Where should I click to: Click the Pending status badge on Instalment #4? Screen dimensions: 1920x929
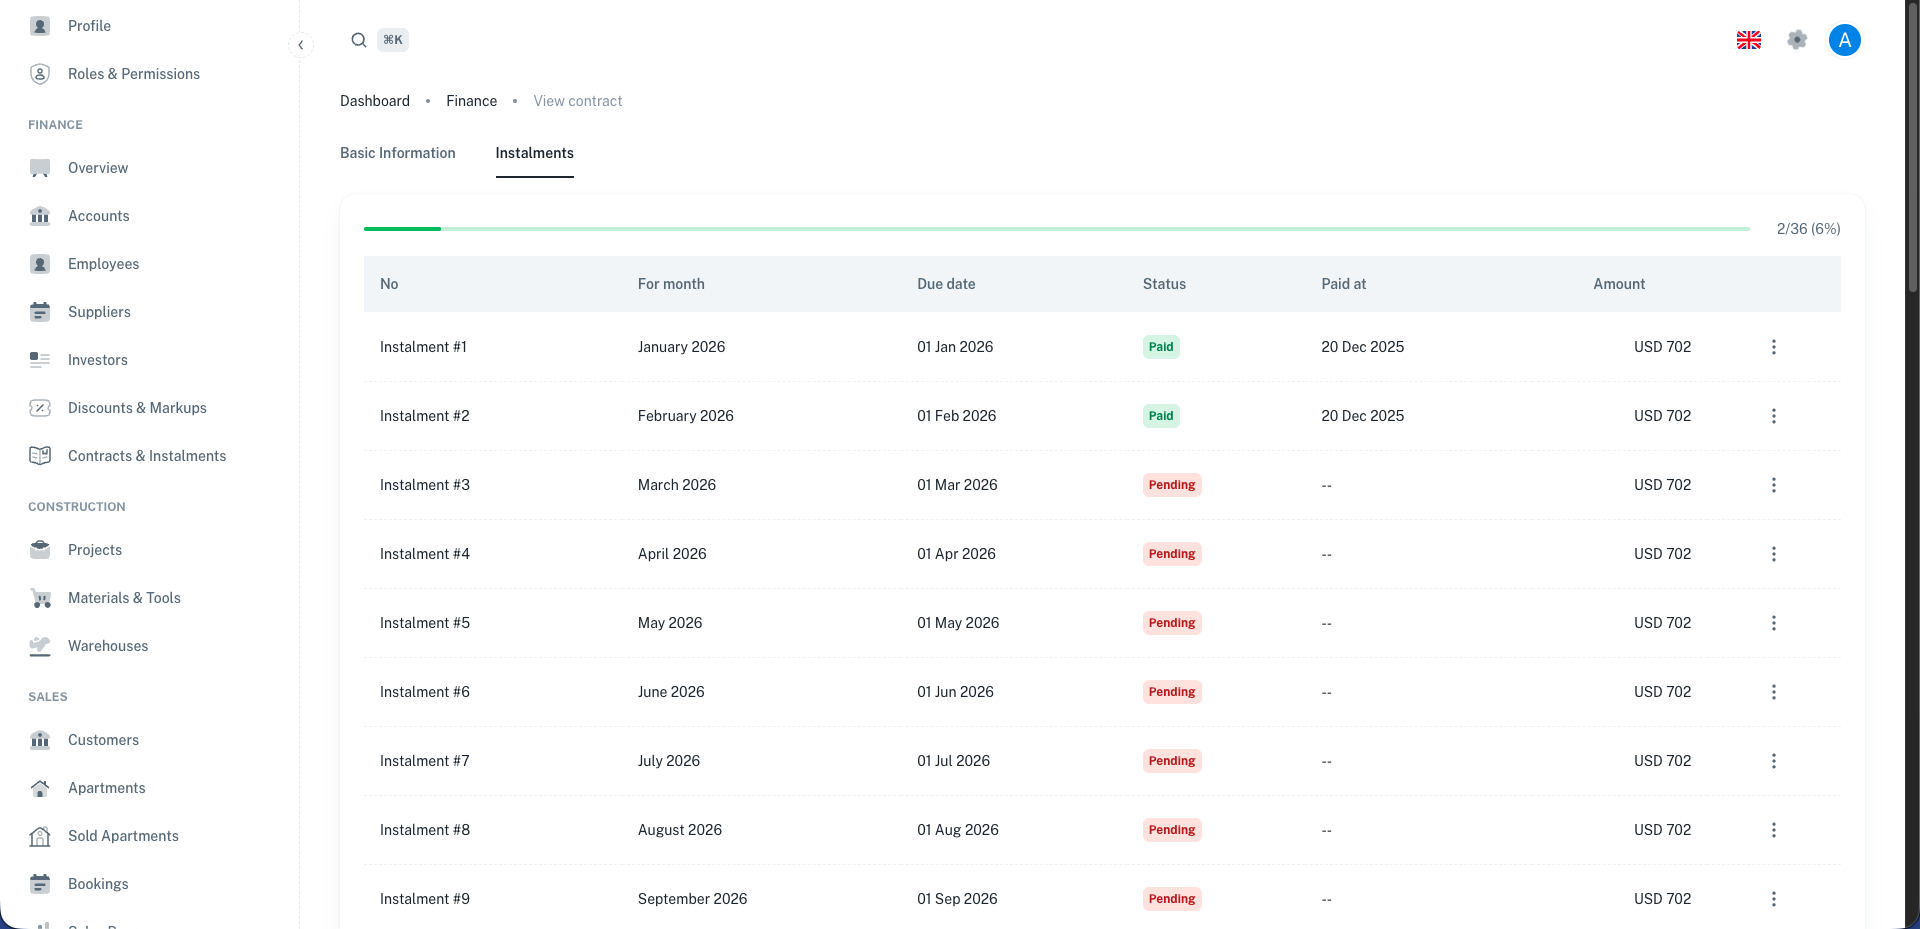tap(1171, 554)
